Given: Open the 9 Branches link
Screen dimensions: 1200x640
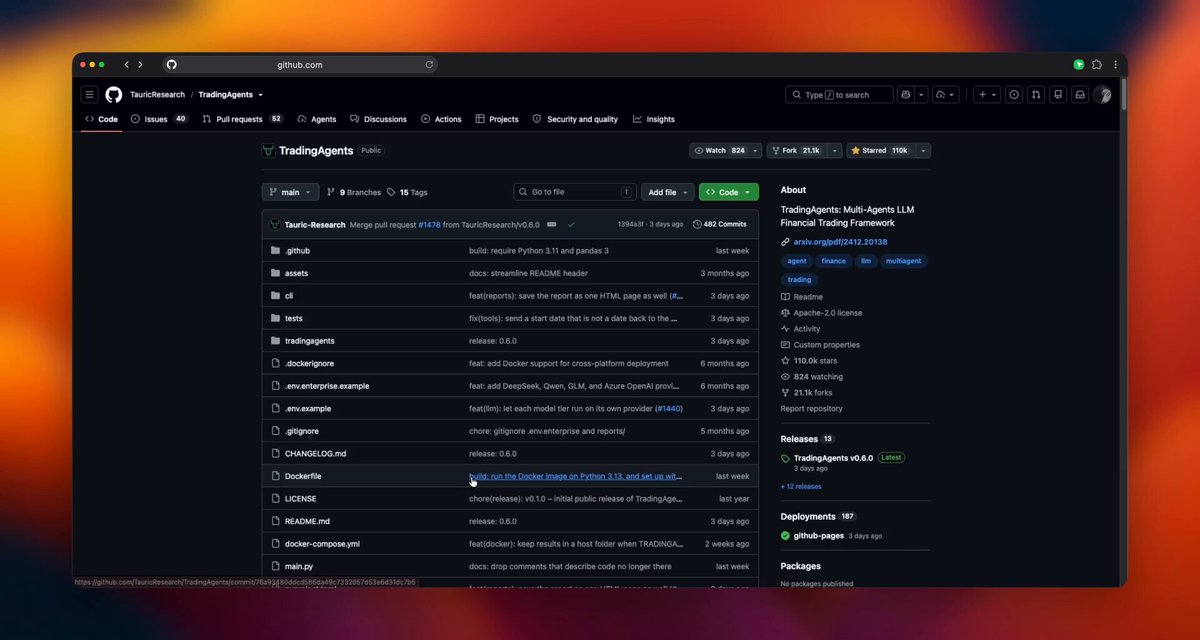Looking at the screenshot, I should (354, 192).
